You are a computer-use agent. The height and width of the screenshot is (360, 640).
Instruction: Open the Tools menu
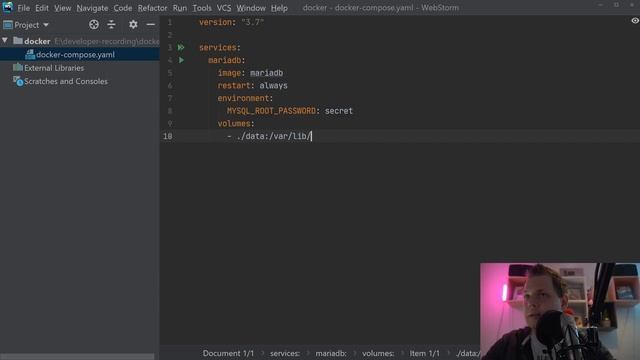(x=202, y=8)
